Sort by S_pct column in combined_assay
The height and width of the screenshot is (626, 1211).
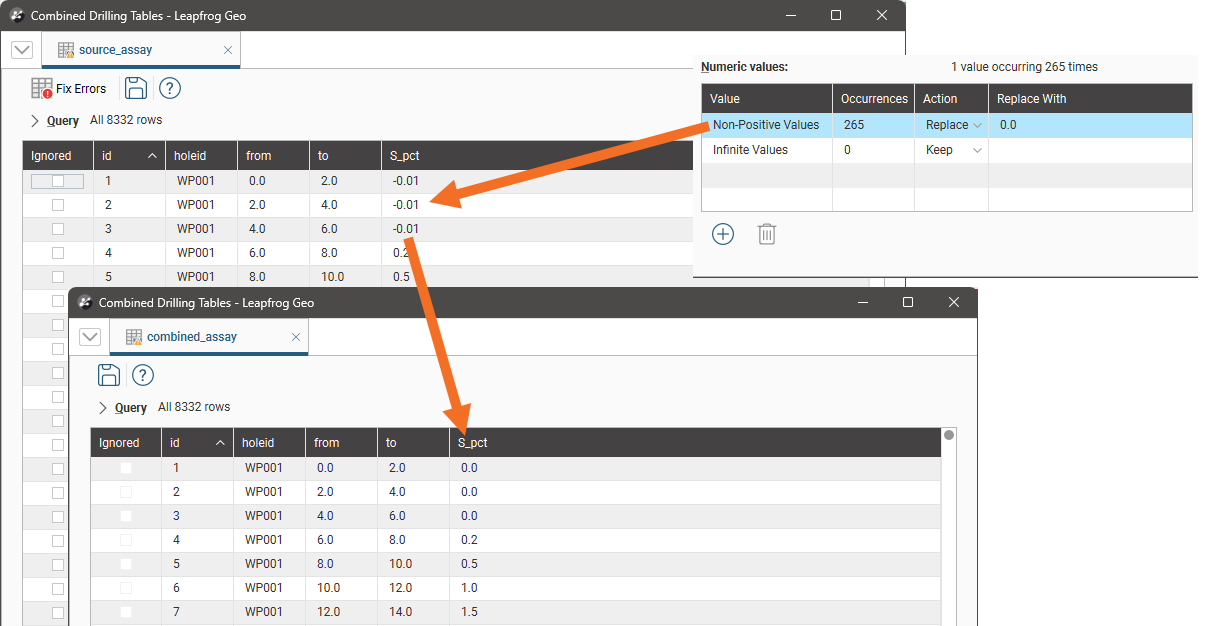pos(472,443)
